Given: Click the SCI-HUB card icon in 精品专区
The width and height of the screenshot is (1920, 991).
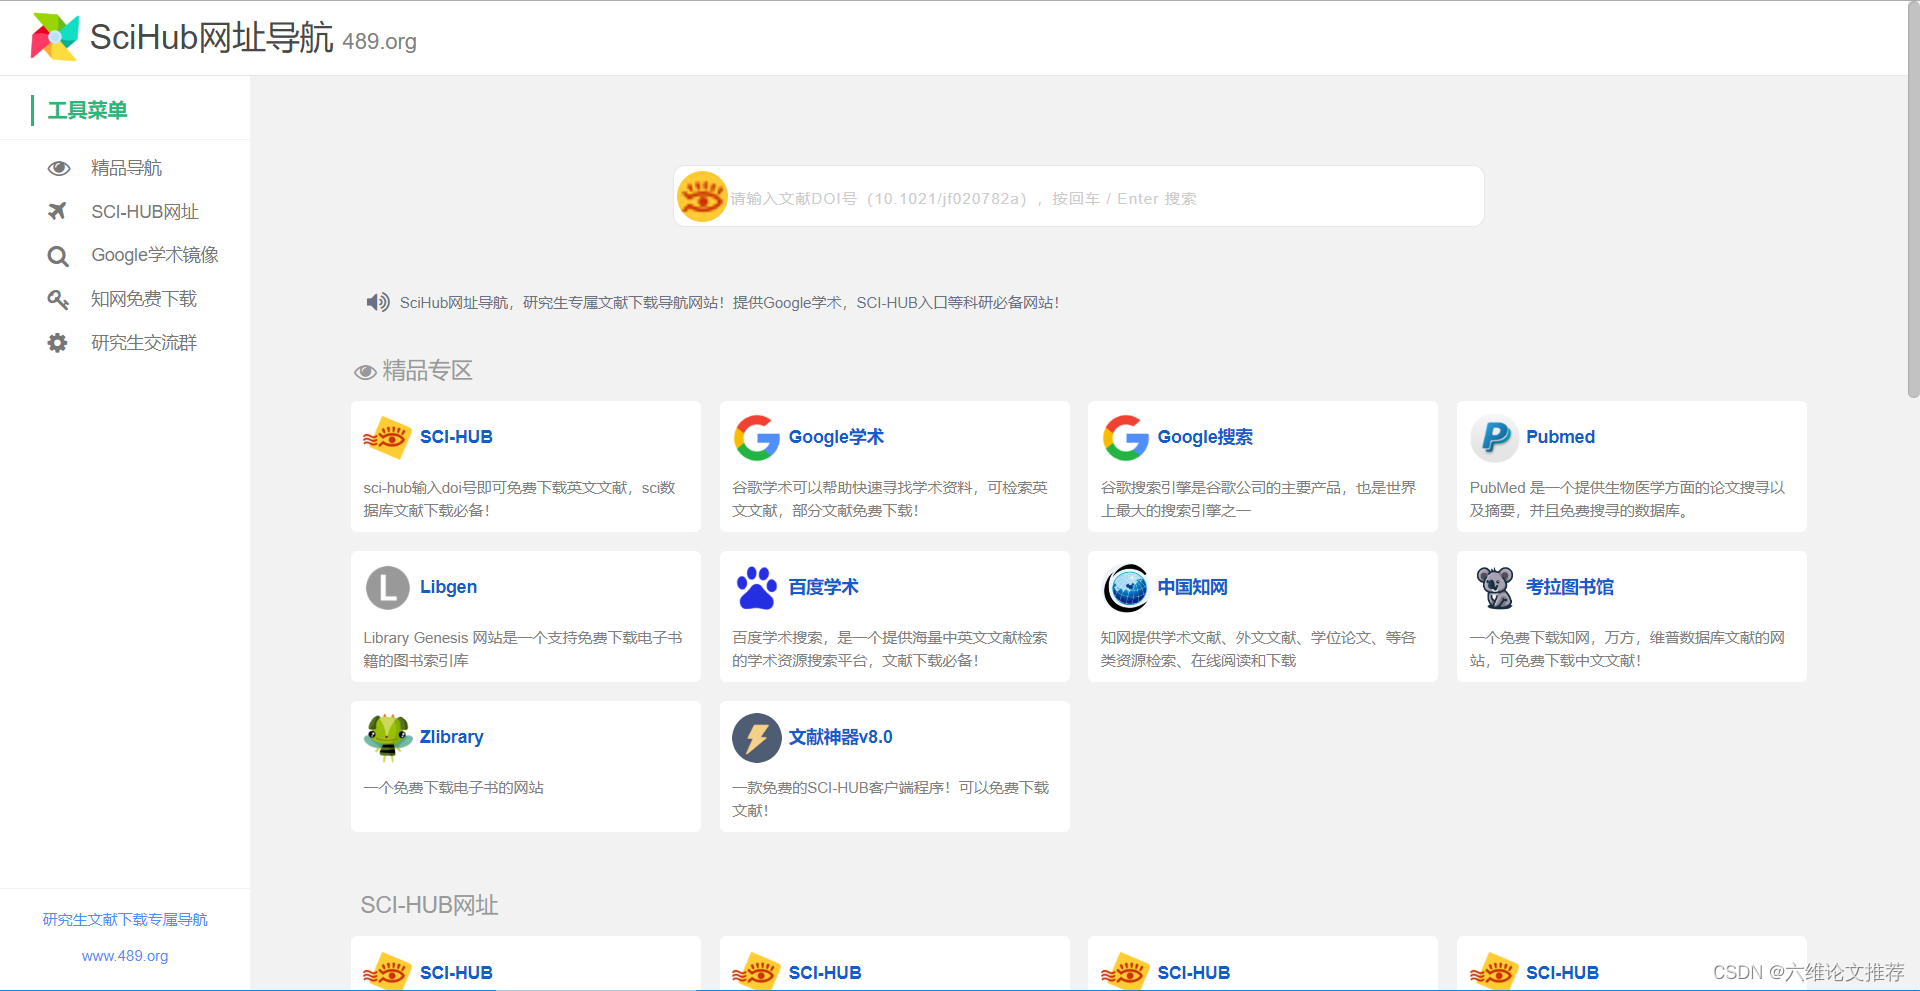Looking at the screenshot, I should pos(387,437).
